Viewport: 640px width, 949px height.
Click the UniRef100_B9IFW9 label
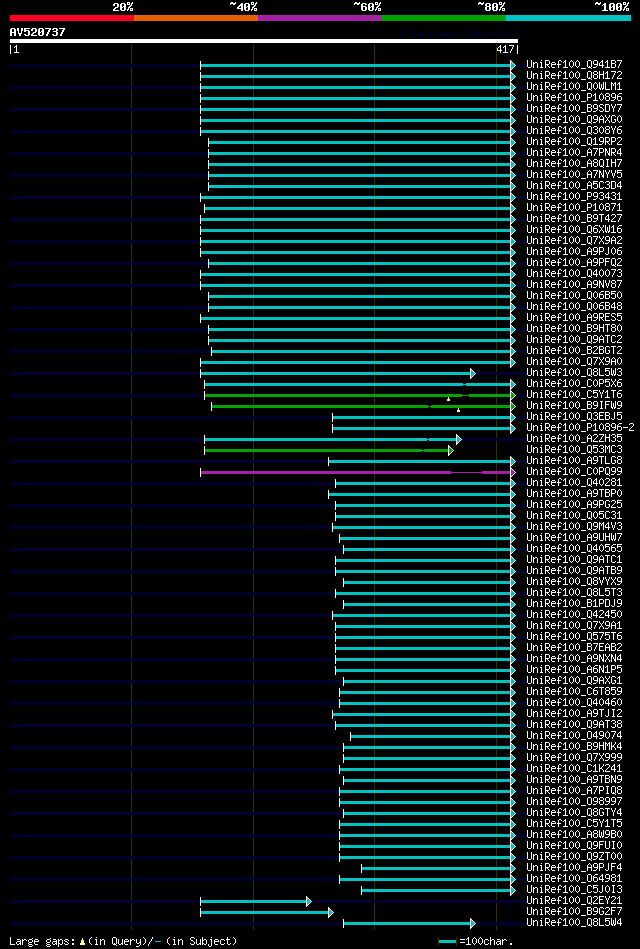(574, 406)
